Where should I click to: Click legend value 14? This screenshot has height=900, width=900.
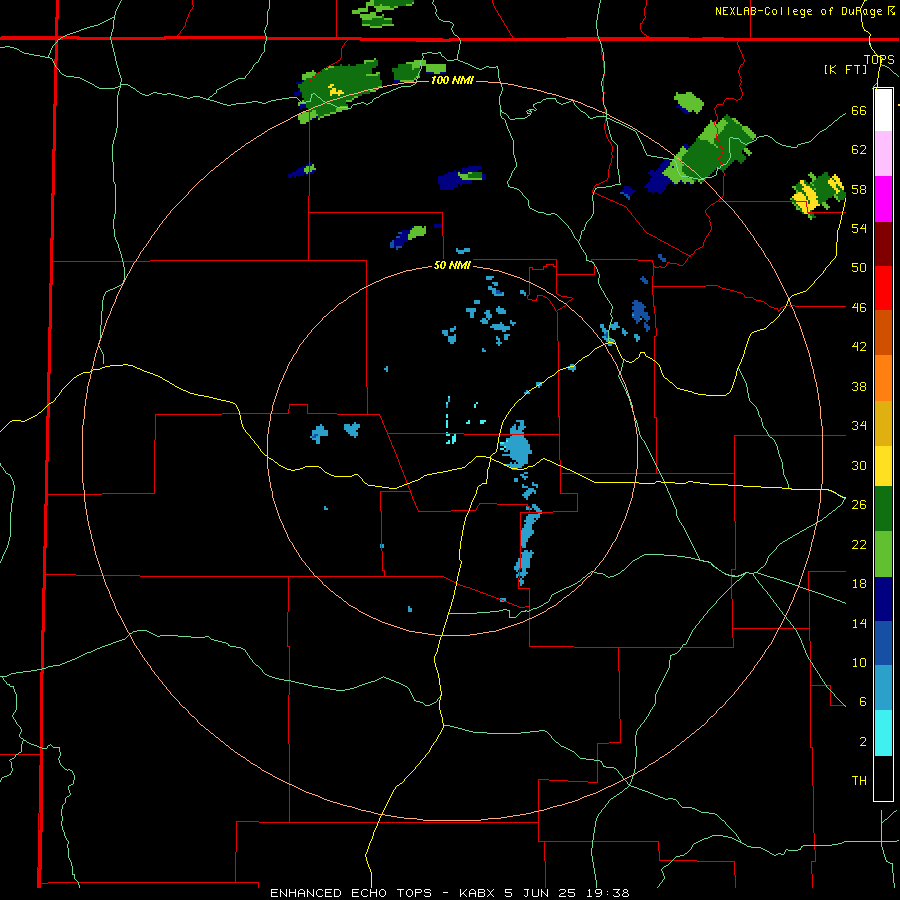coord(859,623)
